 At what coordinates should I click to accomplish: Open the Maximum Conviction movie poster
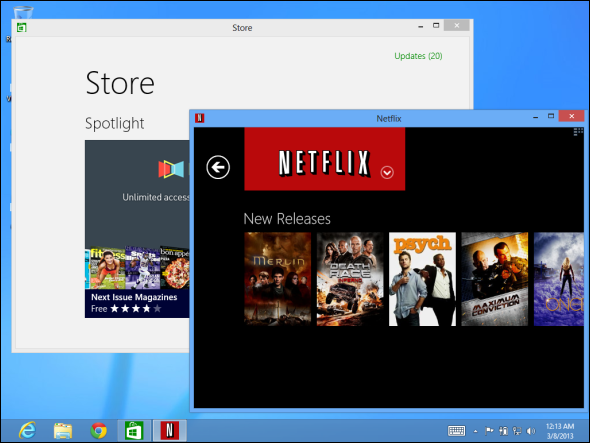pos(494,279)
